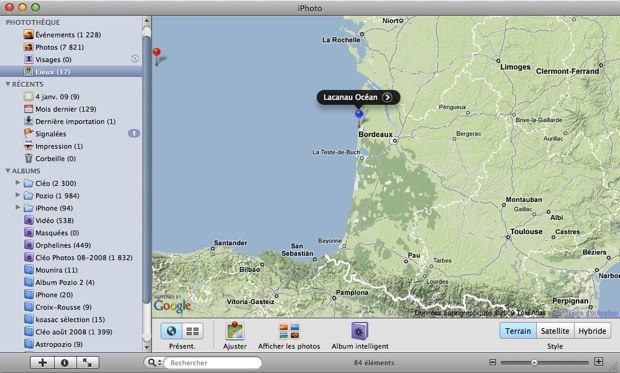Image resolution: width=620 pixels, height=373 pixels.
Task: Select the Satellite map style
Action: pyautogui.click(x=555, y=331)
